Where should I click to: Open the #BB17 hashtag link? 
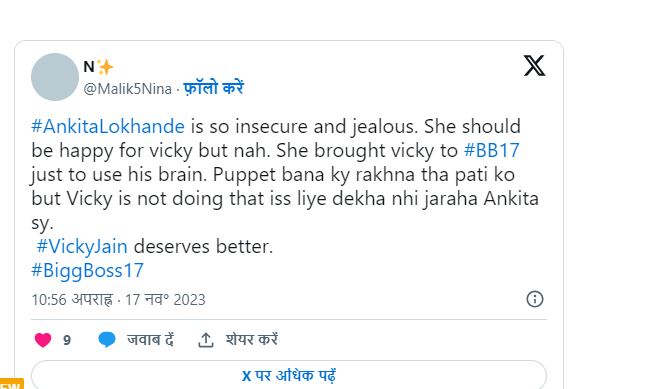(492, 150)
